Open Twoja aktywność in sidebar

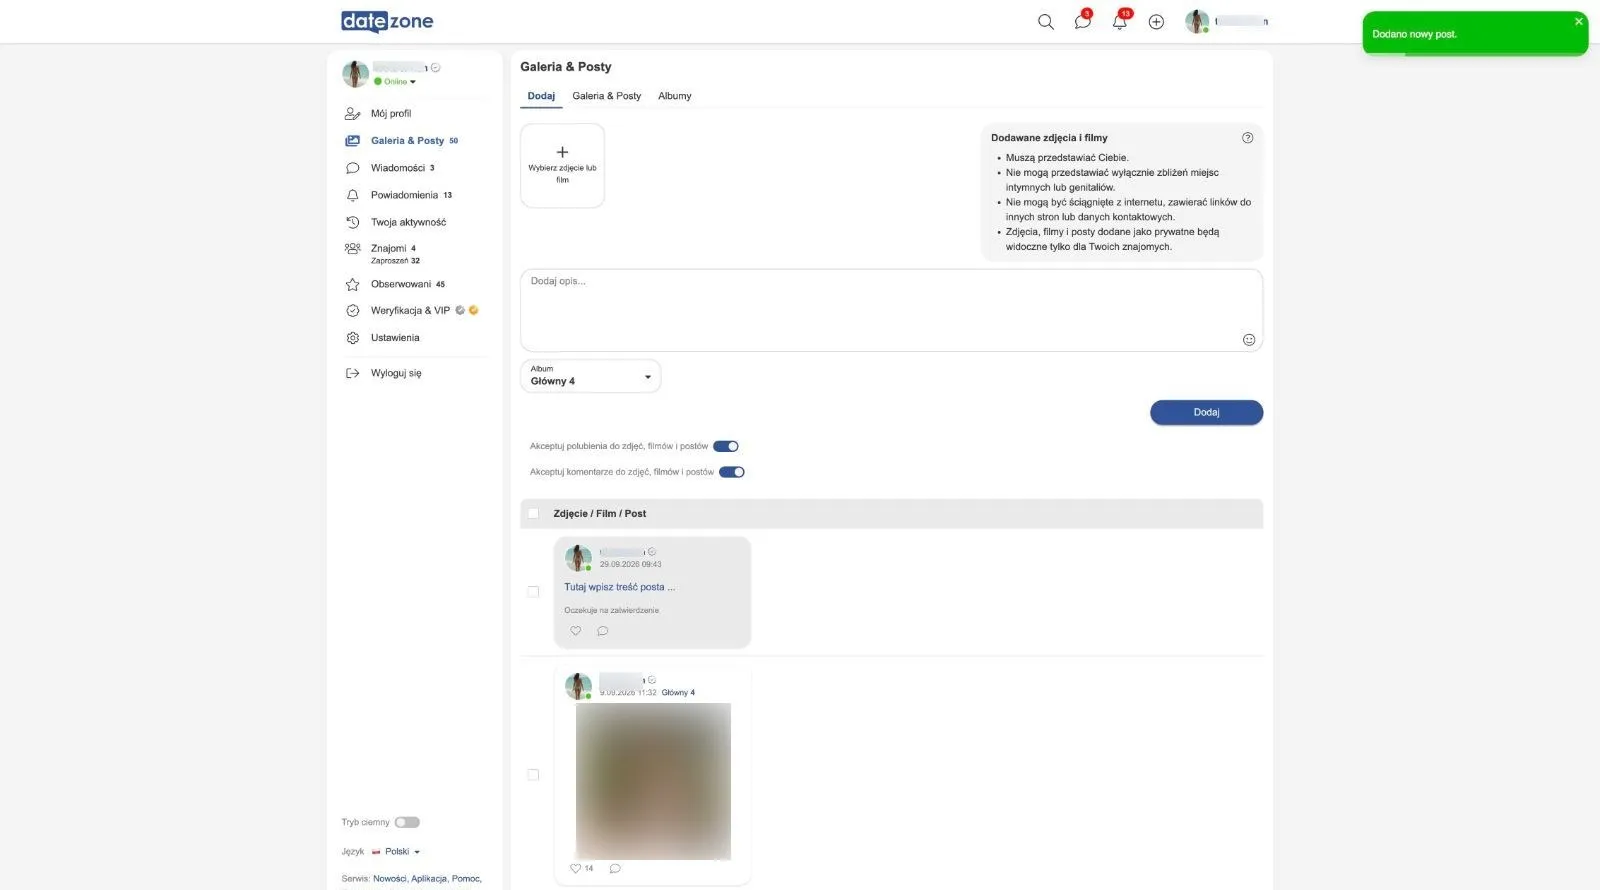(x=408, y=222)
